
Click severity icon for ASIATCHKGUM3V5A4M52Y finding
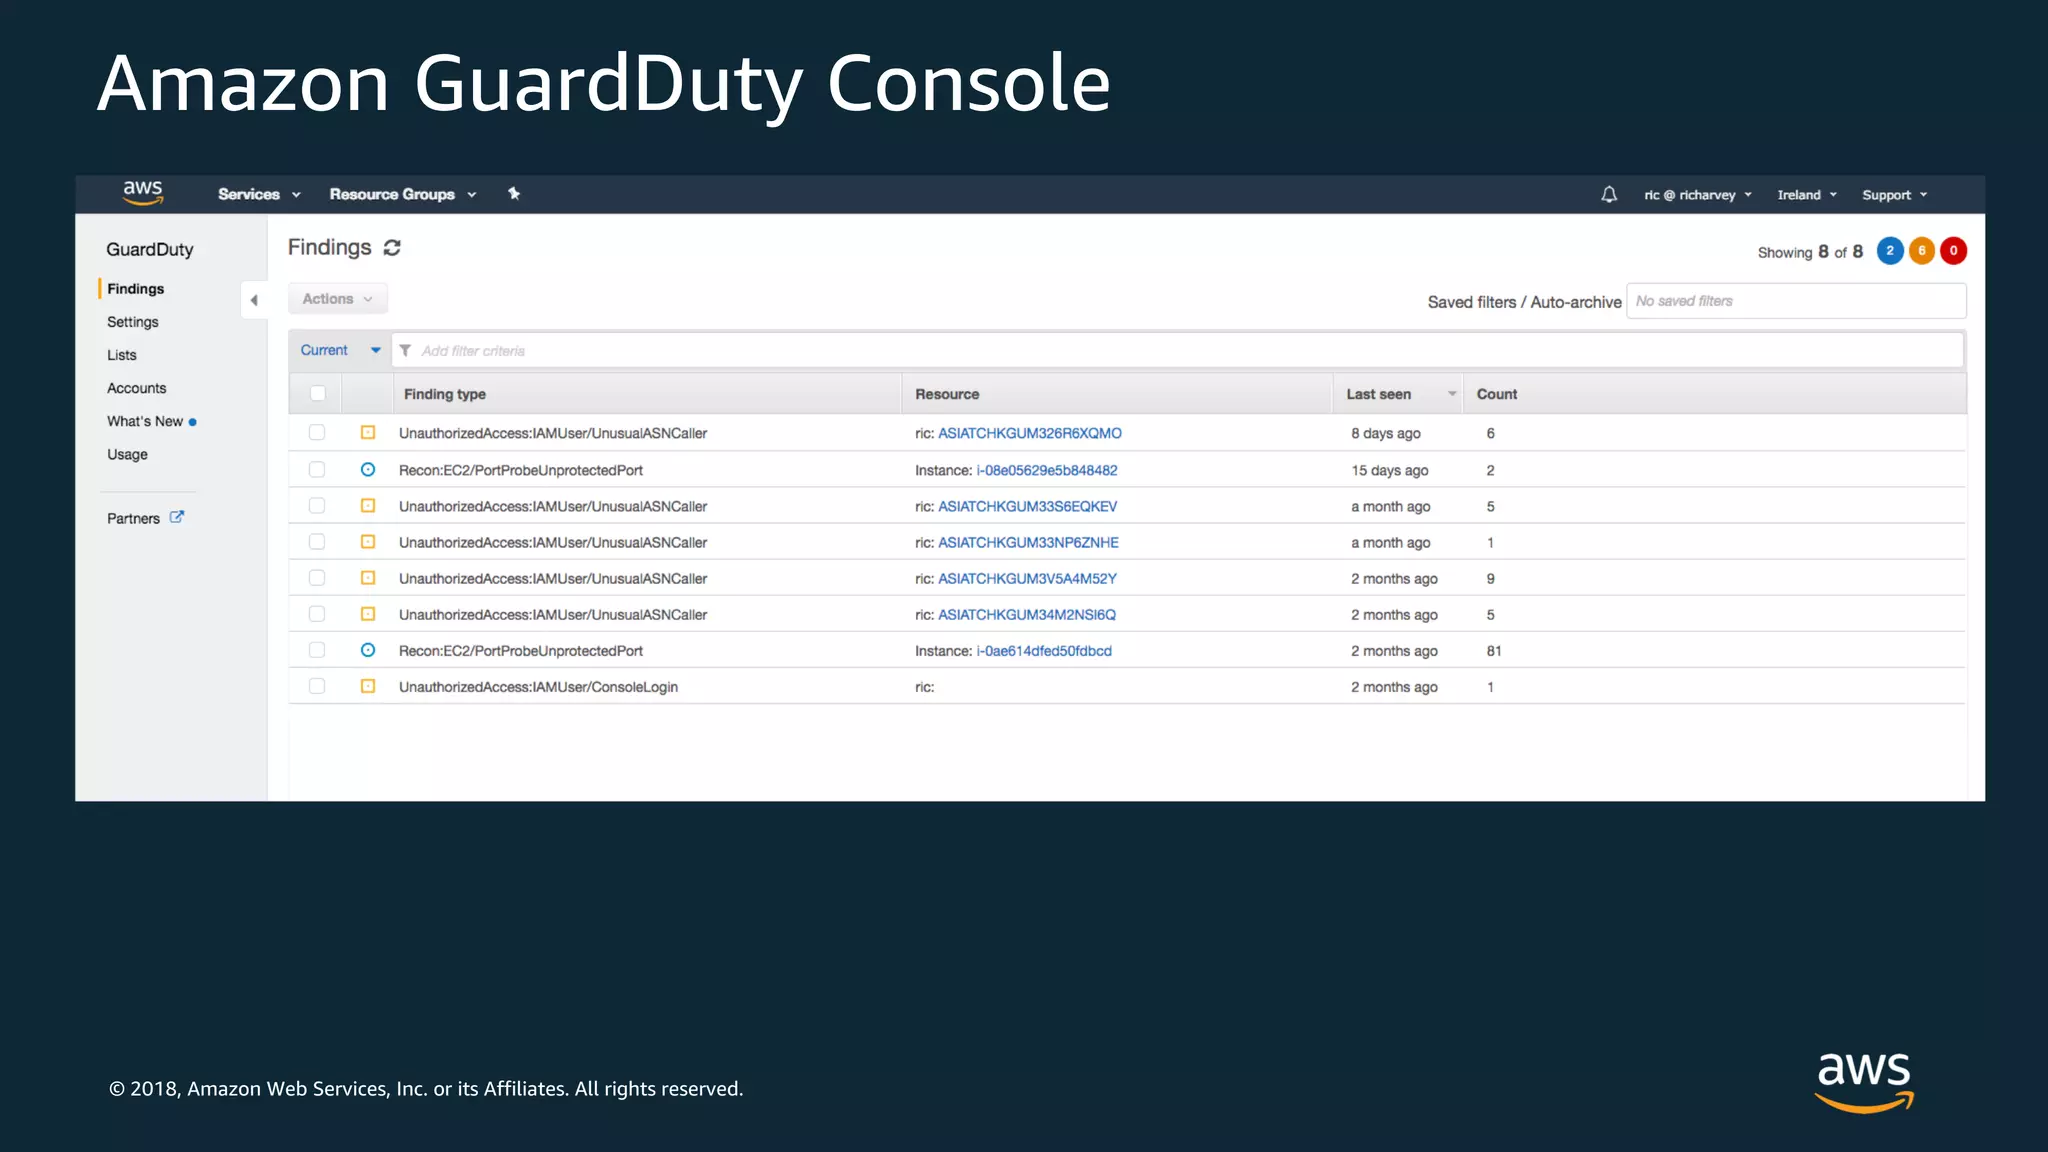tap(368, 578)
